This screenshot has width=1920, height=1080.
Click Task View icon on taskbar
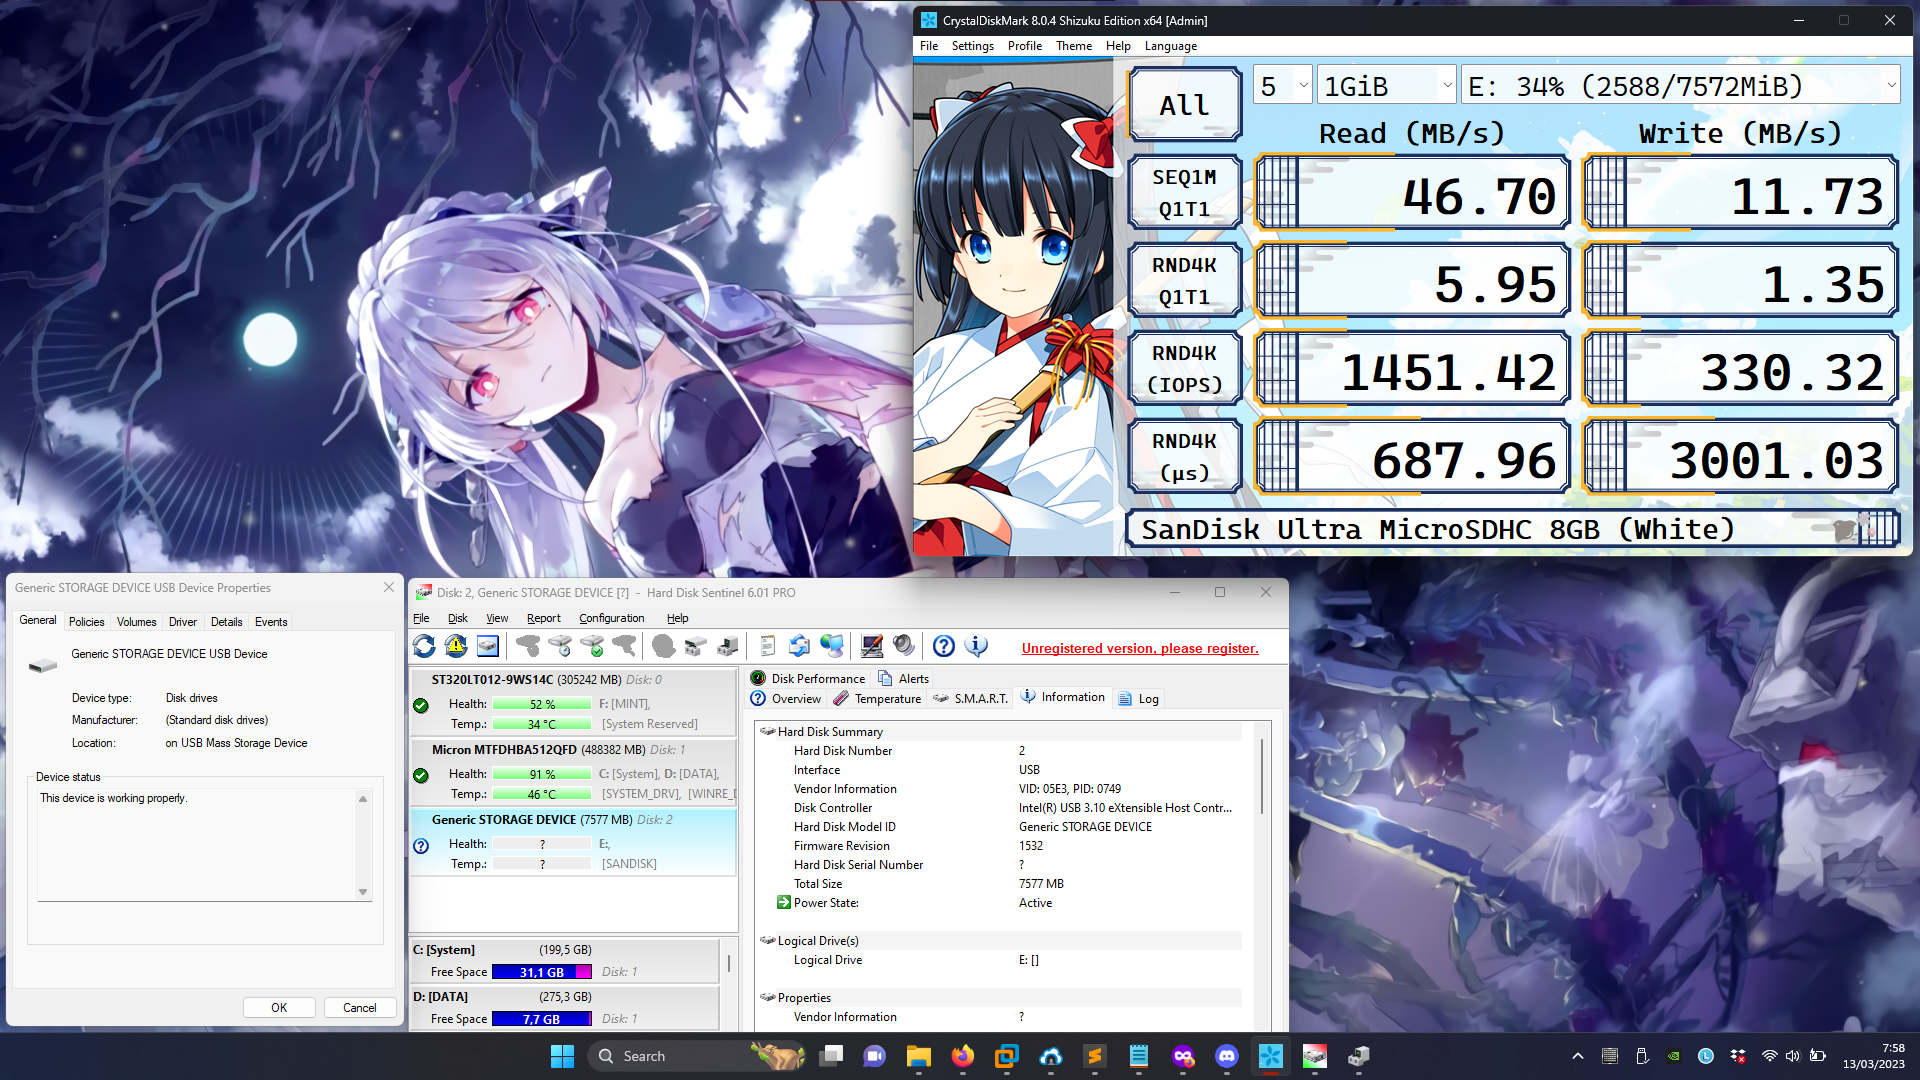pos(830,1056)
